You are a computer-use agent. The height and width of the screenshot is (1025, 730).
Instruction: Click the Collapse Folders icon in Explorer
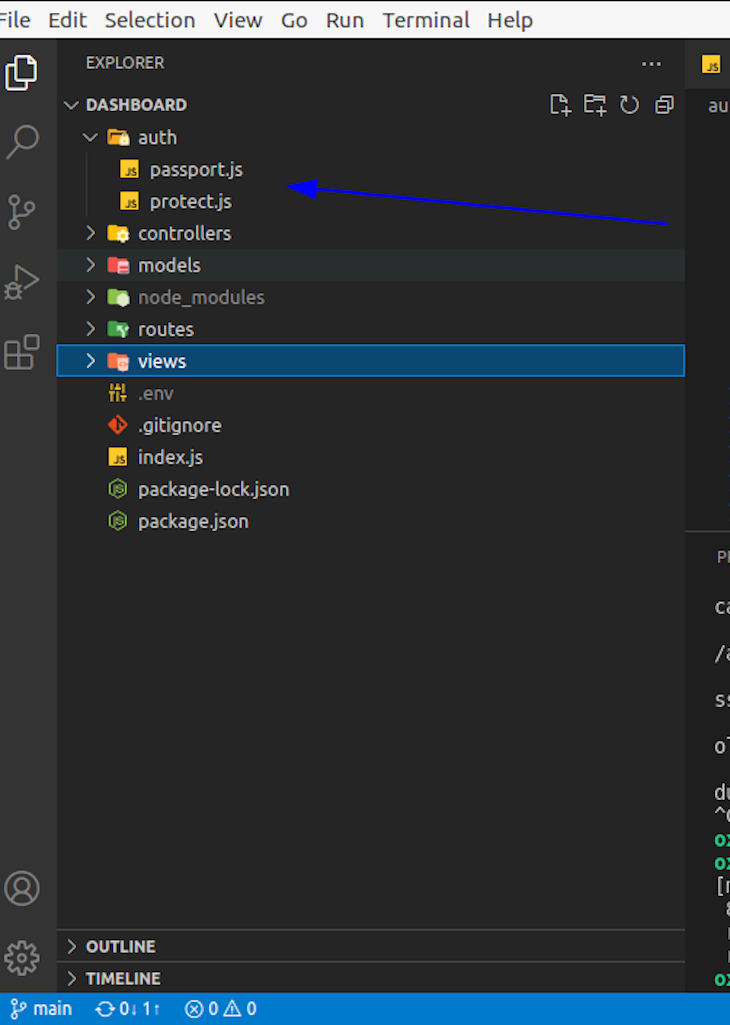coord(664,104)
